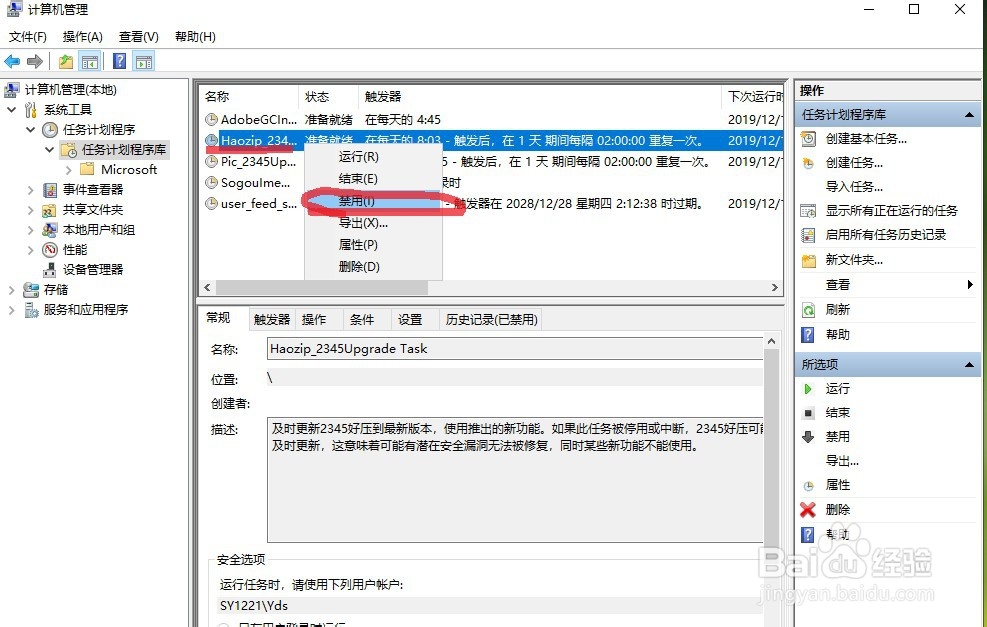Choose 结束(E) in the context menu

coord(373,179)
